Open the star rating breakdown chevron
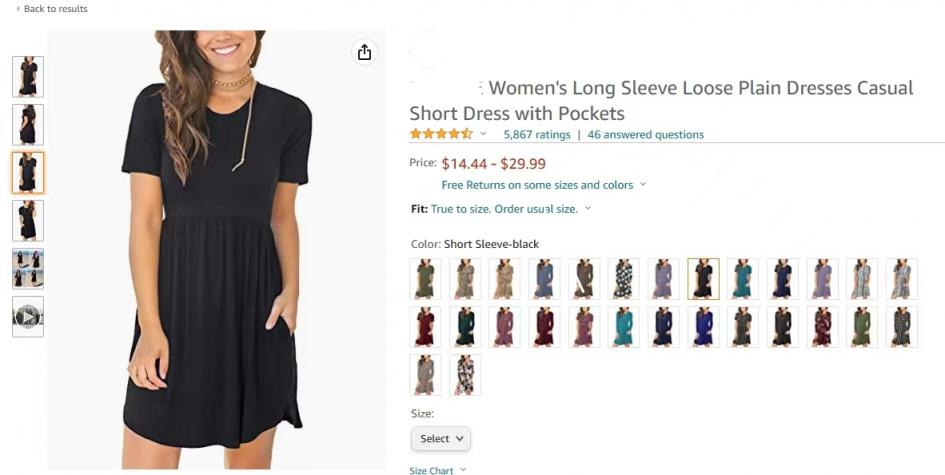The height and width of the screenshot is (475, 945). click(483, 134)
